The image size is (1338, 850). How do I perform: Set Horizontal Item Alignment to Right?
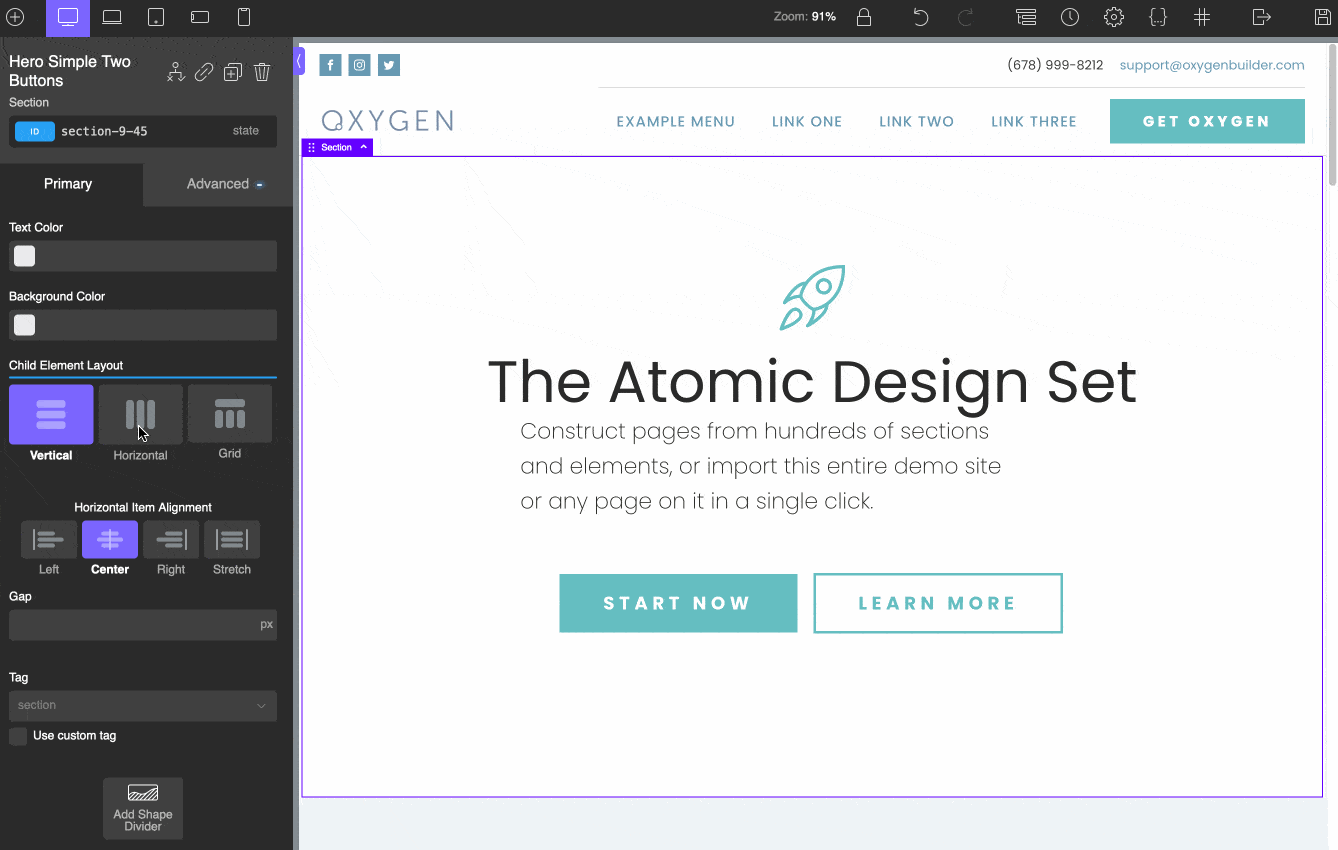[170, 541]
